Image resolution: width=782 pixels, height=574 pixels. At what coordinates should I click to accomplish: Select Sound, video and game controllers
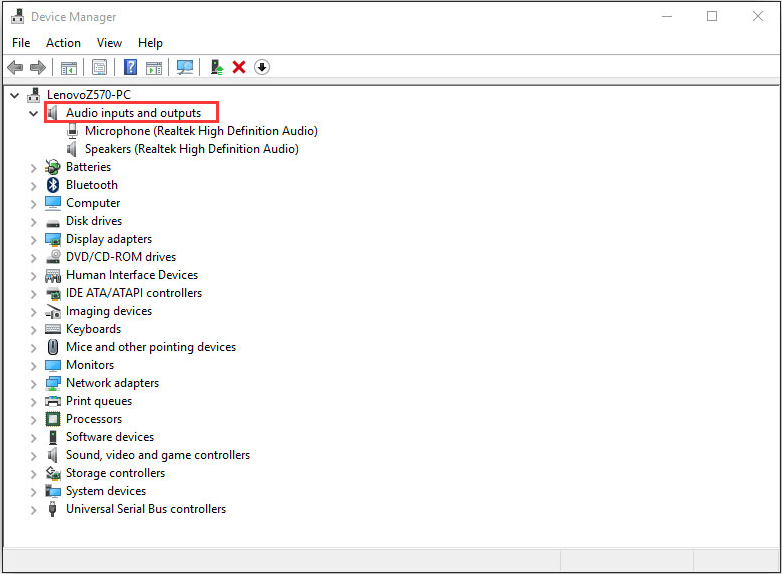157,455
